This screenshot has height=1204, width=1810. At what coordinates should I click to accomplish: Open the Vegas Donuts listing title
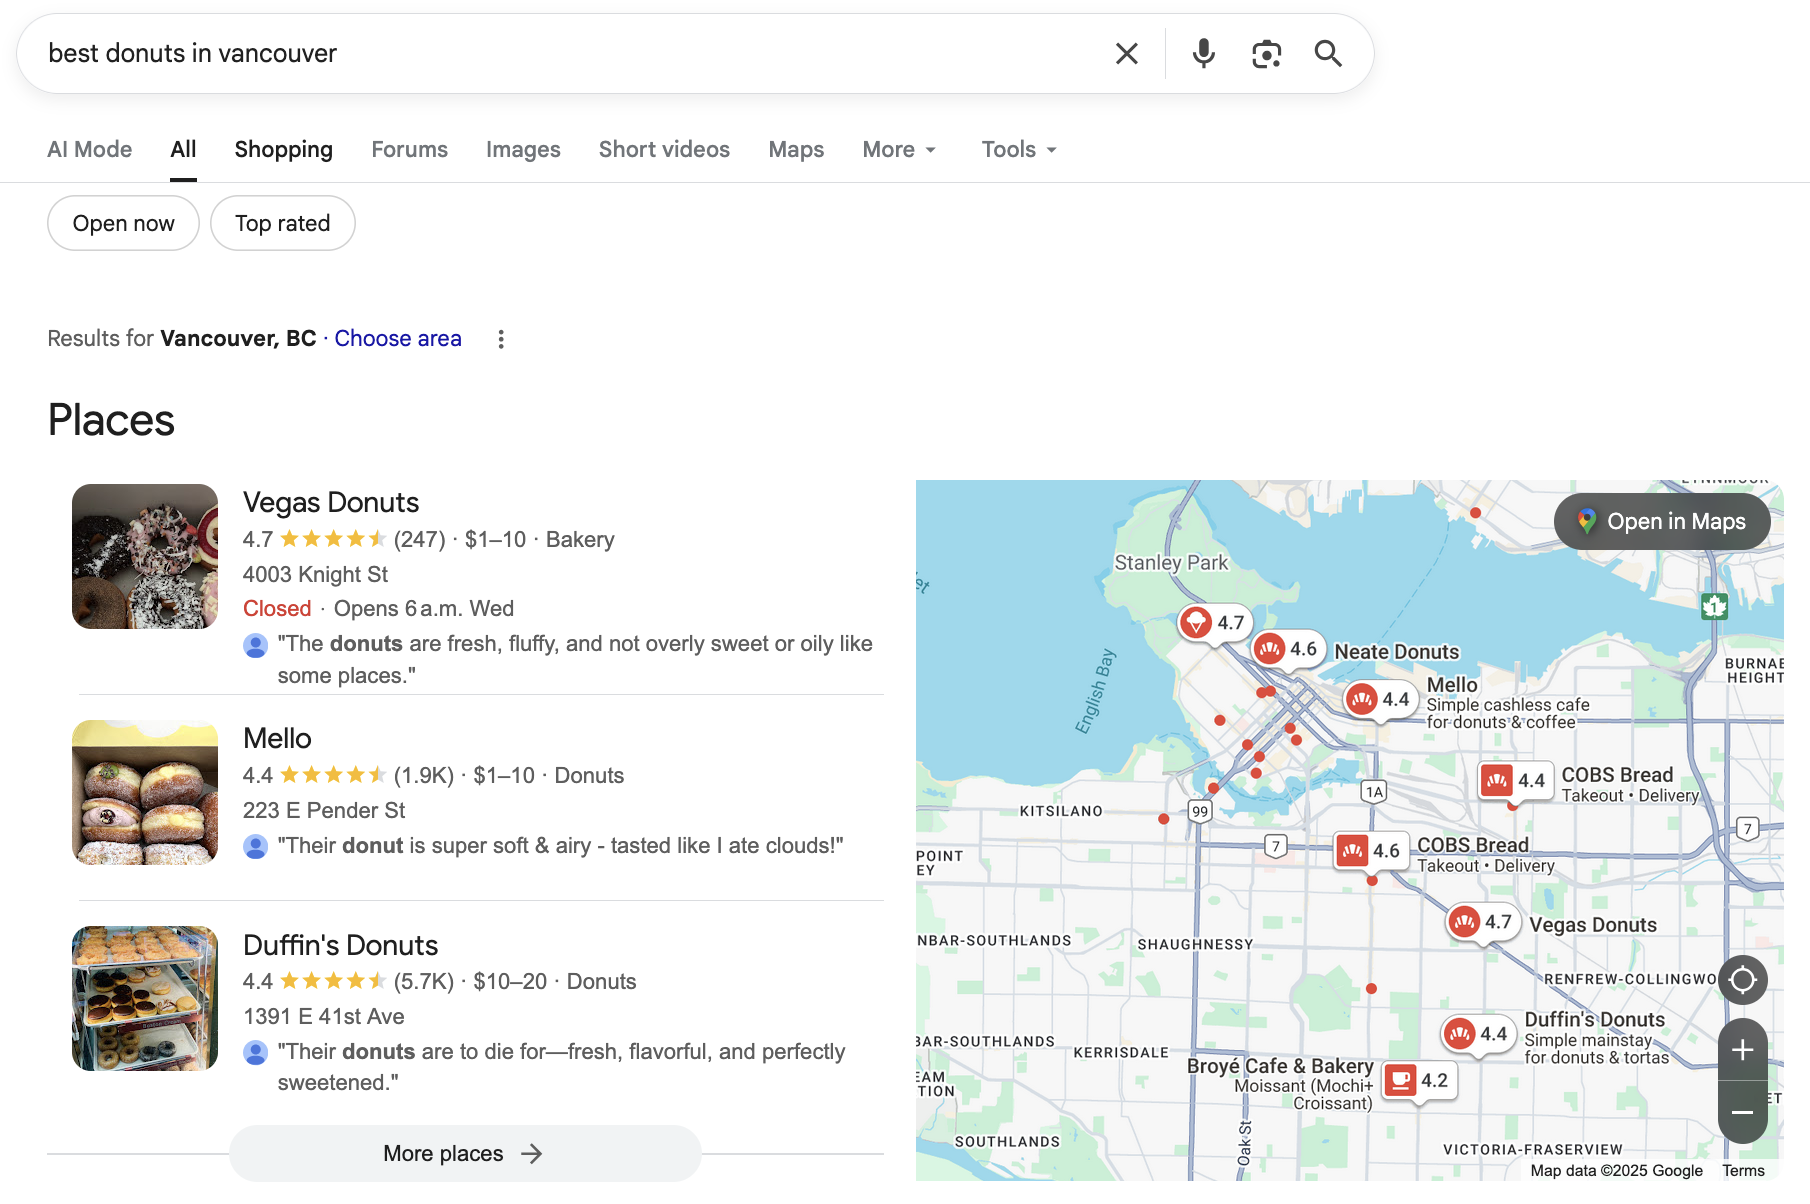click(331, 502)
